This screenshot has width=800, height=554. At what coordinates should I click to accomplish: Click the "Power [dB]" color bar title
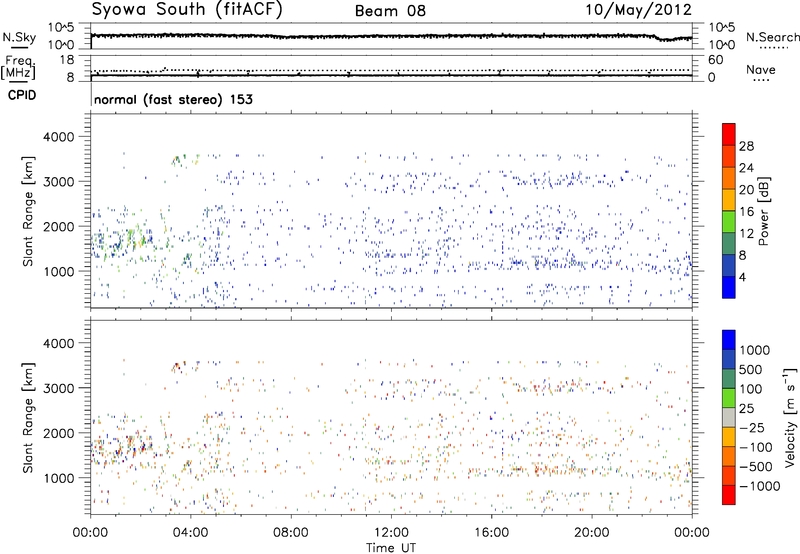point(764,211)
